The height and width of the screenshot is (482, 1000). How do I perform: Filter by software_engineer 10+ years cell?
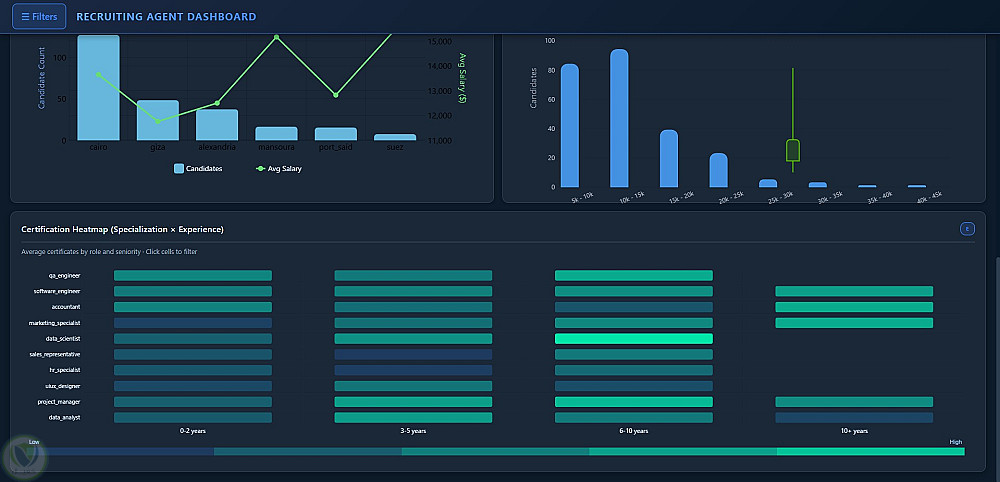[854, 291]
